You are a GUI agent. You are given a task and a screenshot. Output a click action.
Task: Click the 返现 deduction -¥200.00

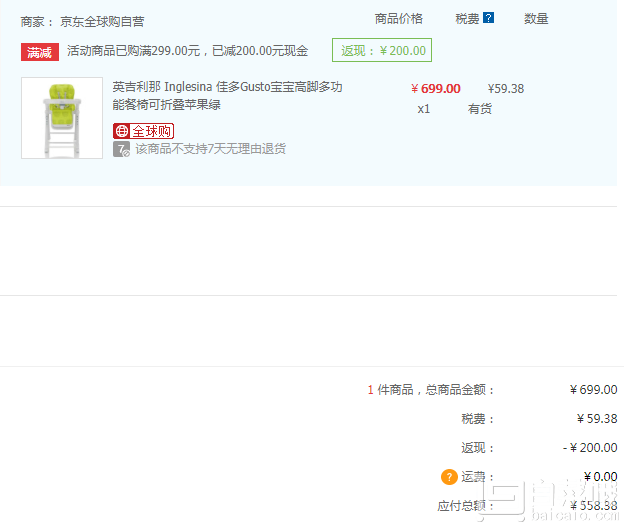(590, 448)
